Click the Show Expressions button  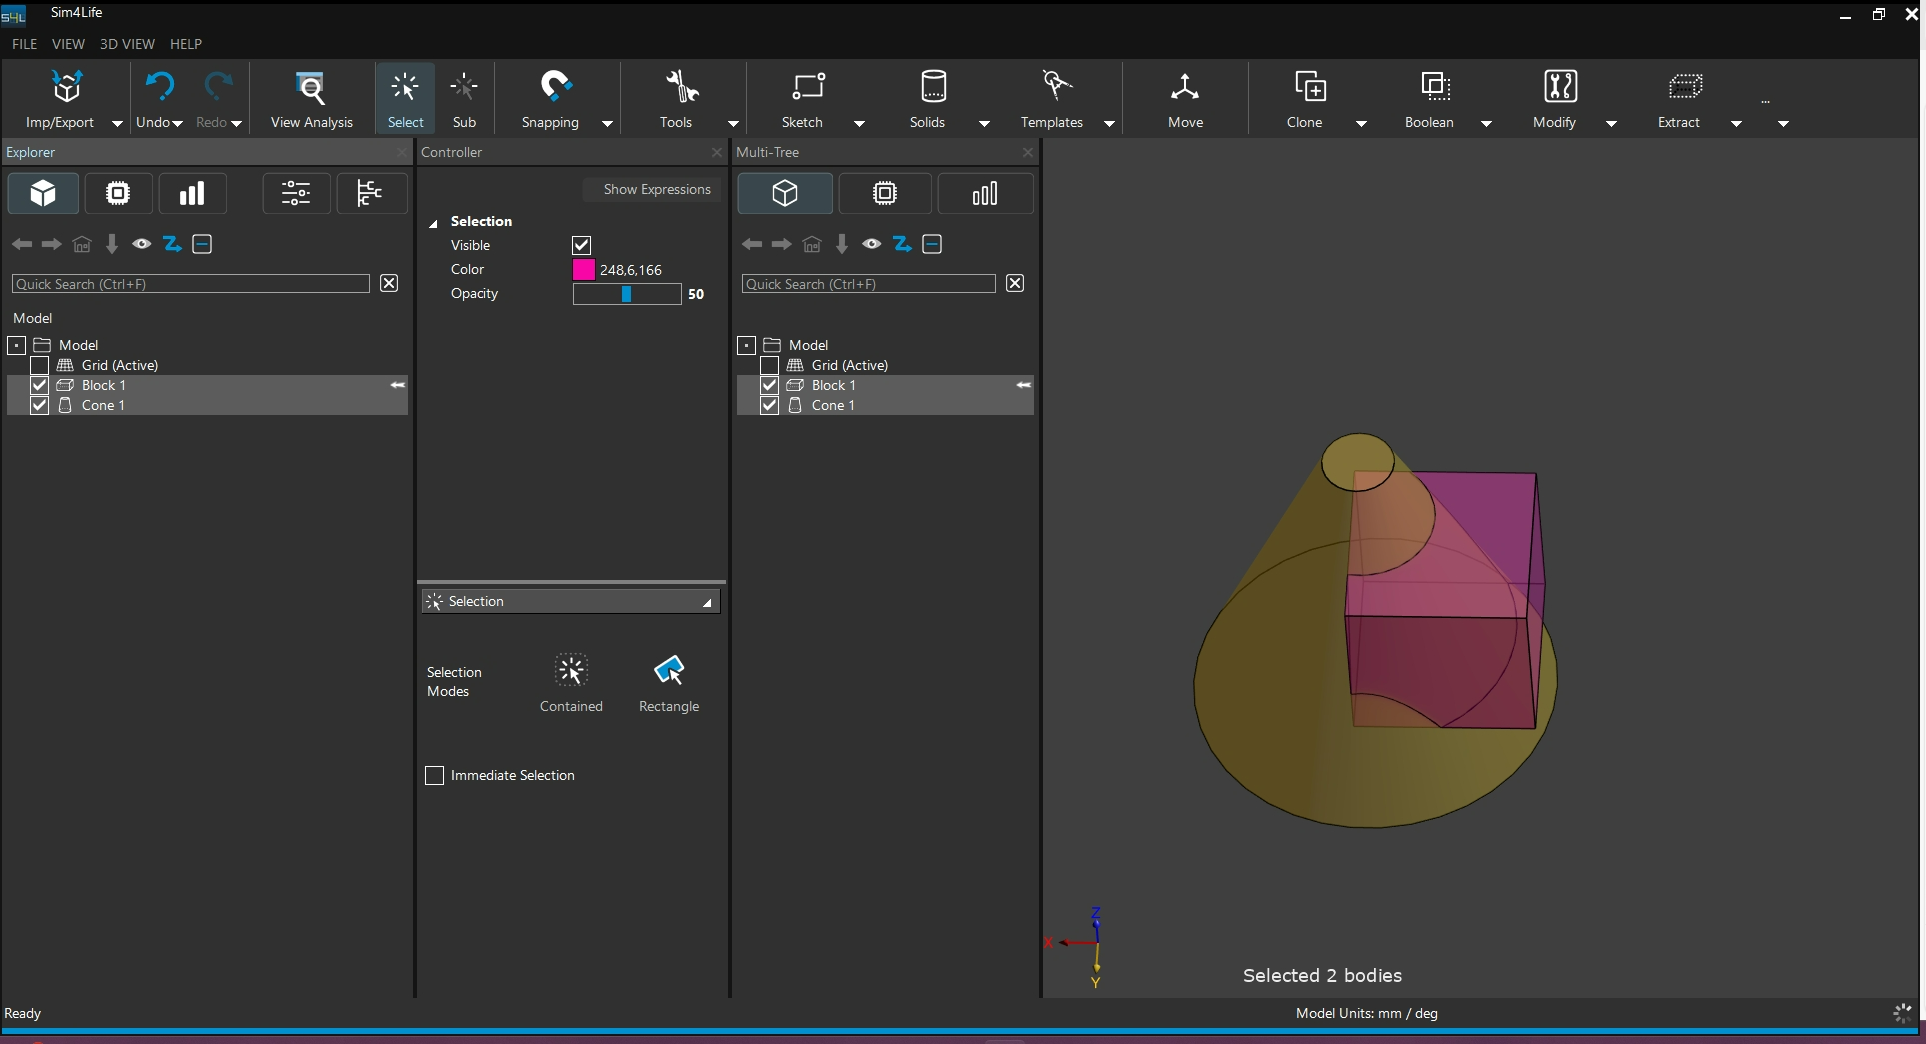656,189
